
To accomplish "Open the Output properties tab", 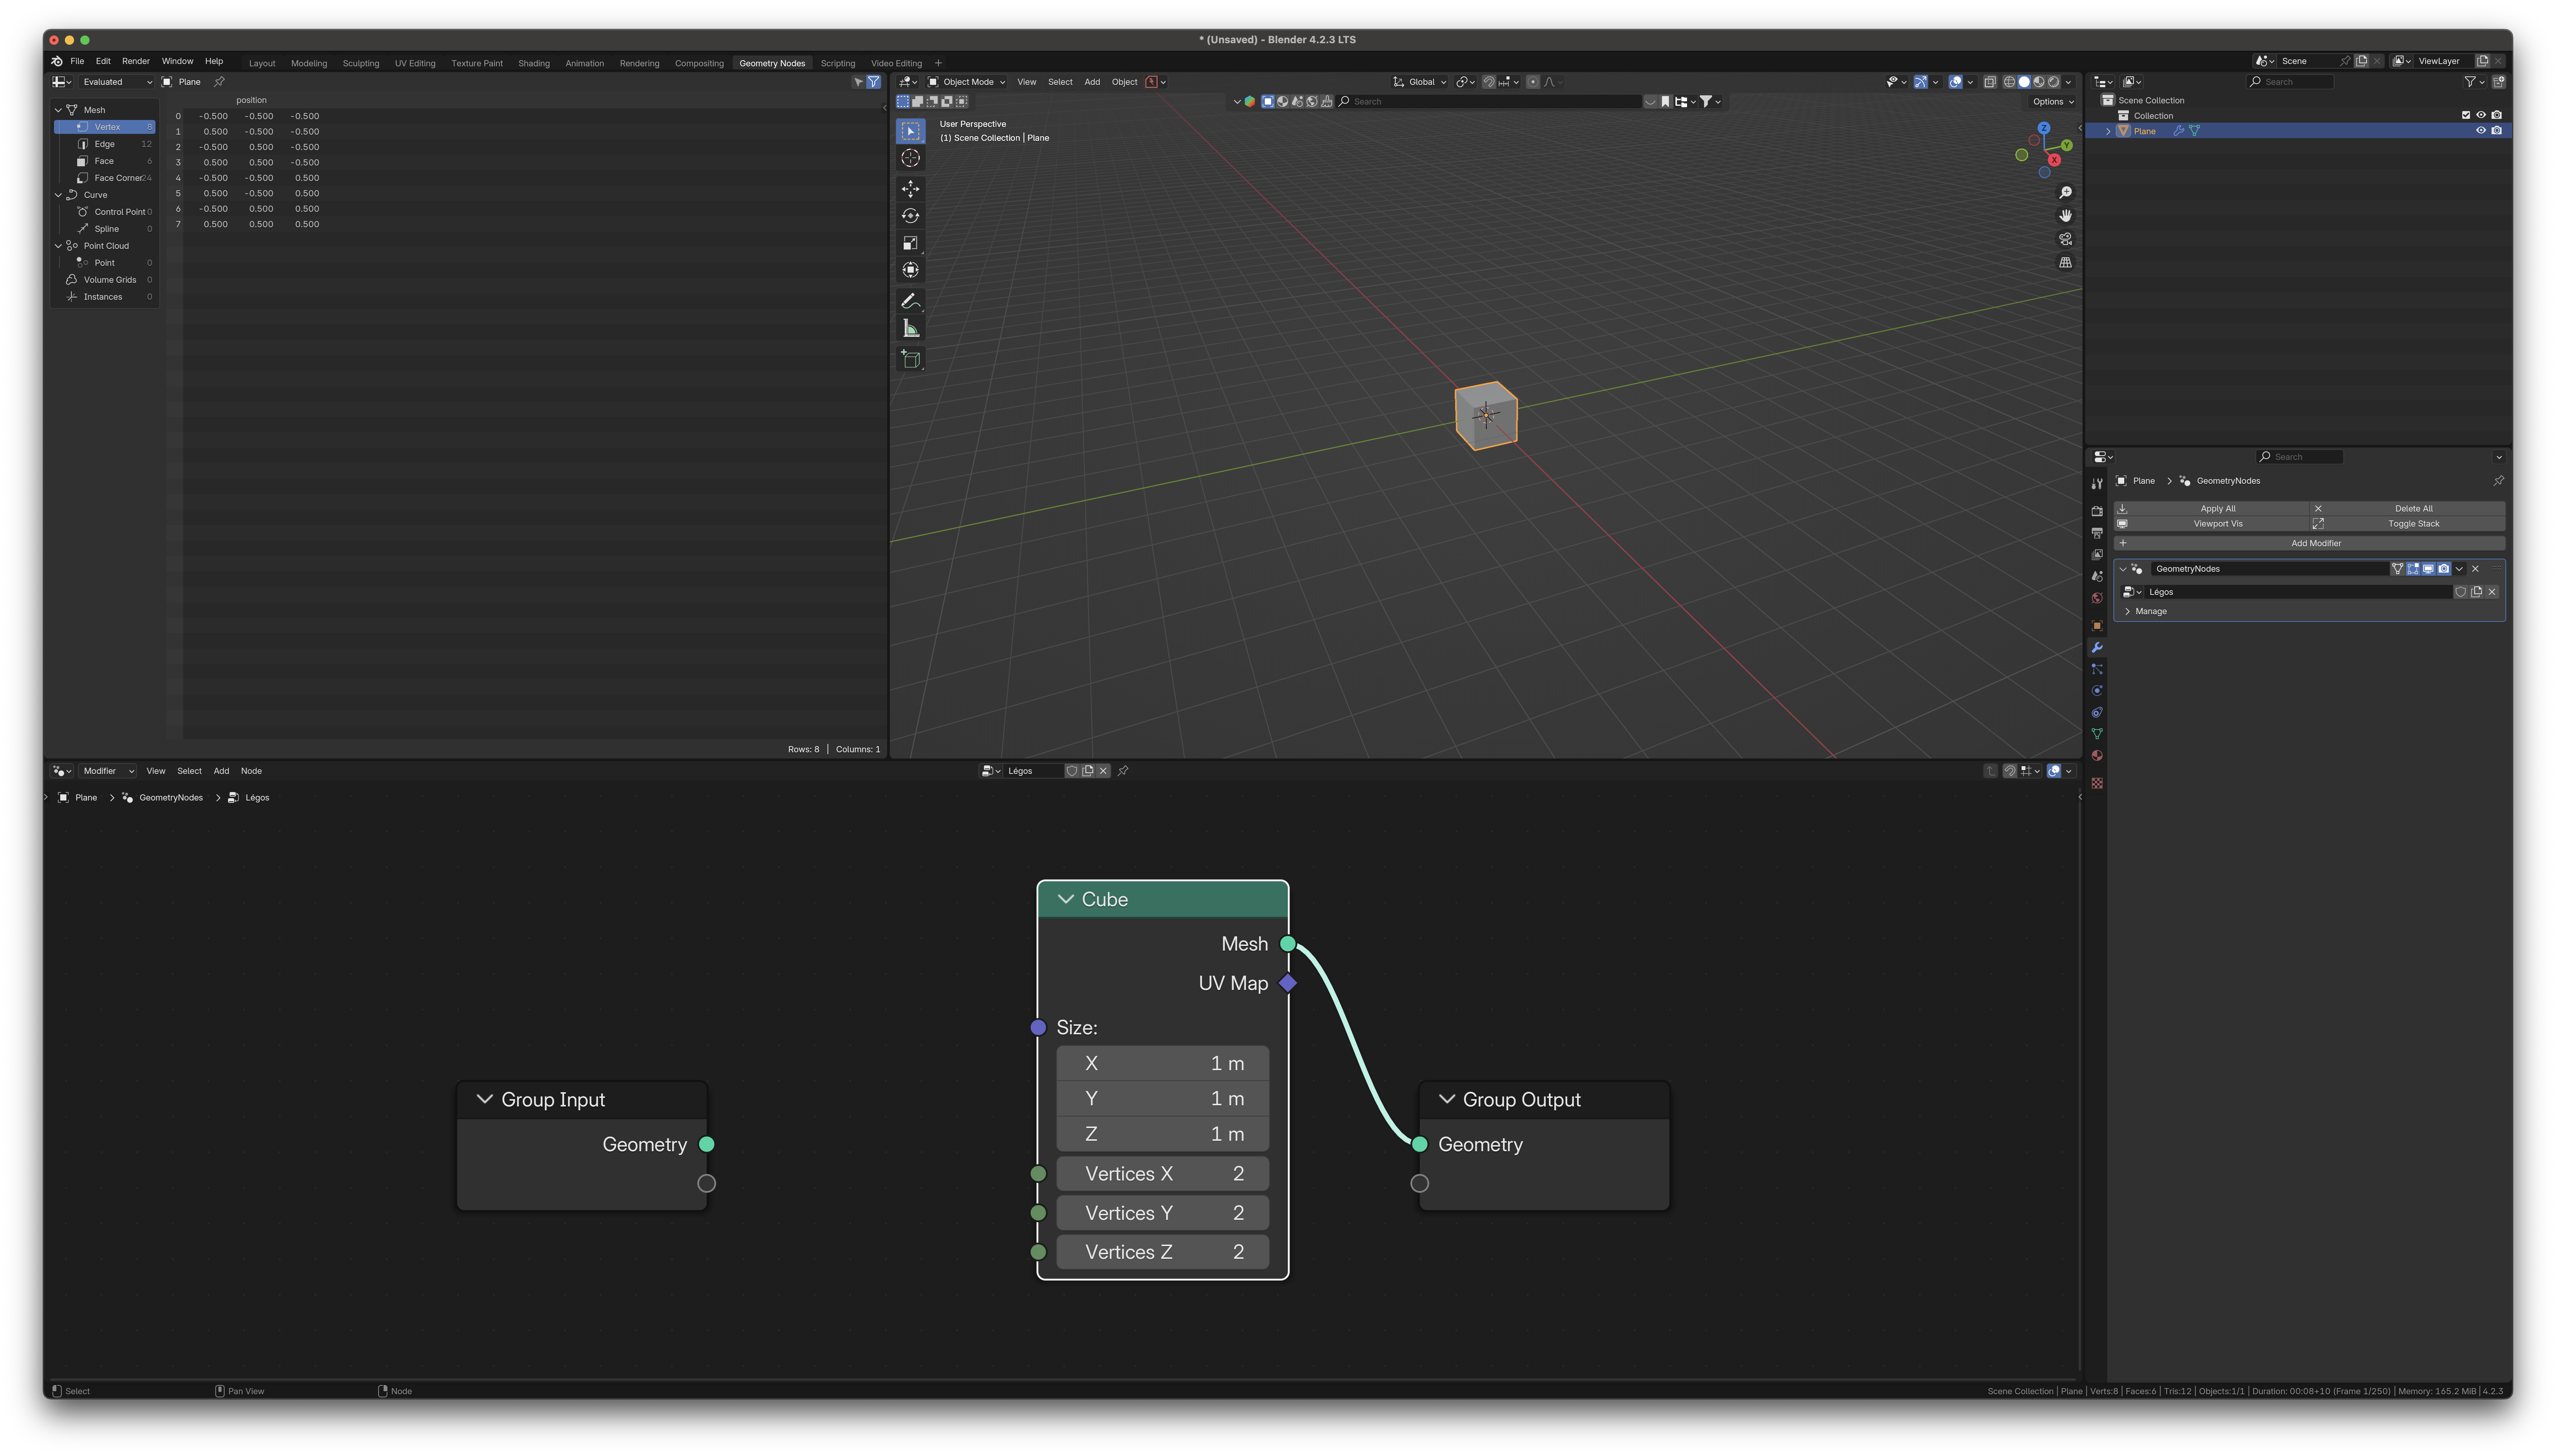I will tap(2097, 533).
